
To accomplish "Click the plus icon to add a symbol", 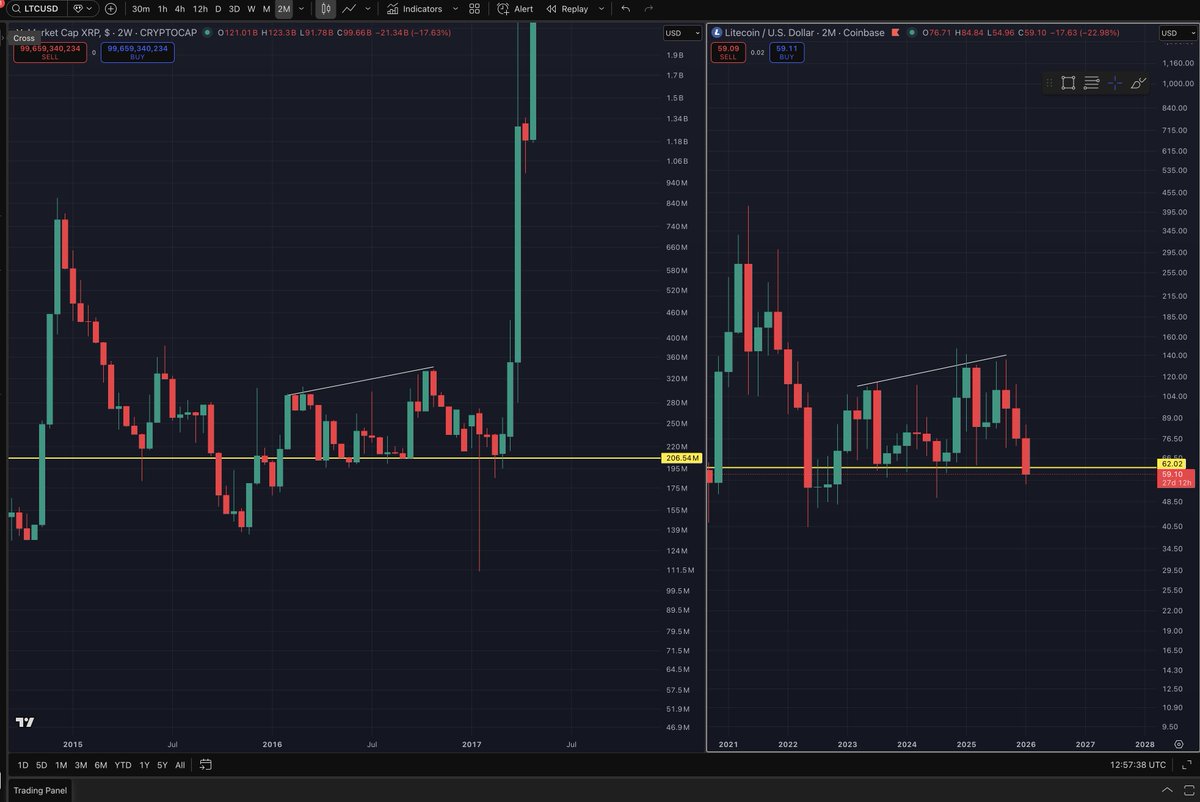I will point(110,9).
